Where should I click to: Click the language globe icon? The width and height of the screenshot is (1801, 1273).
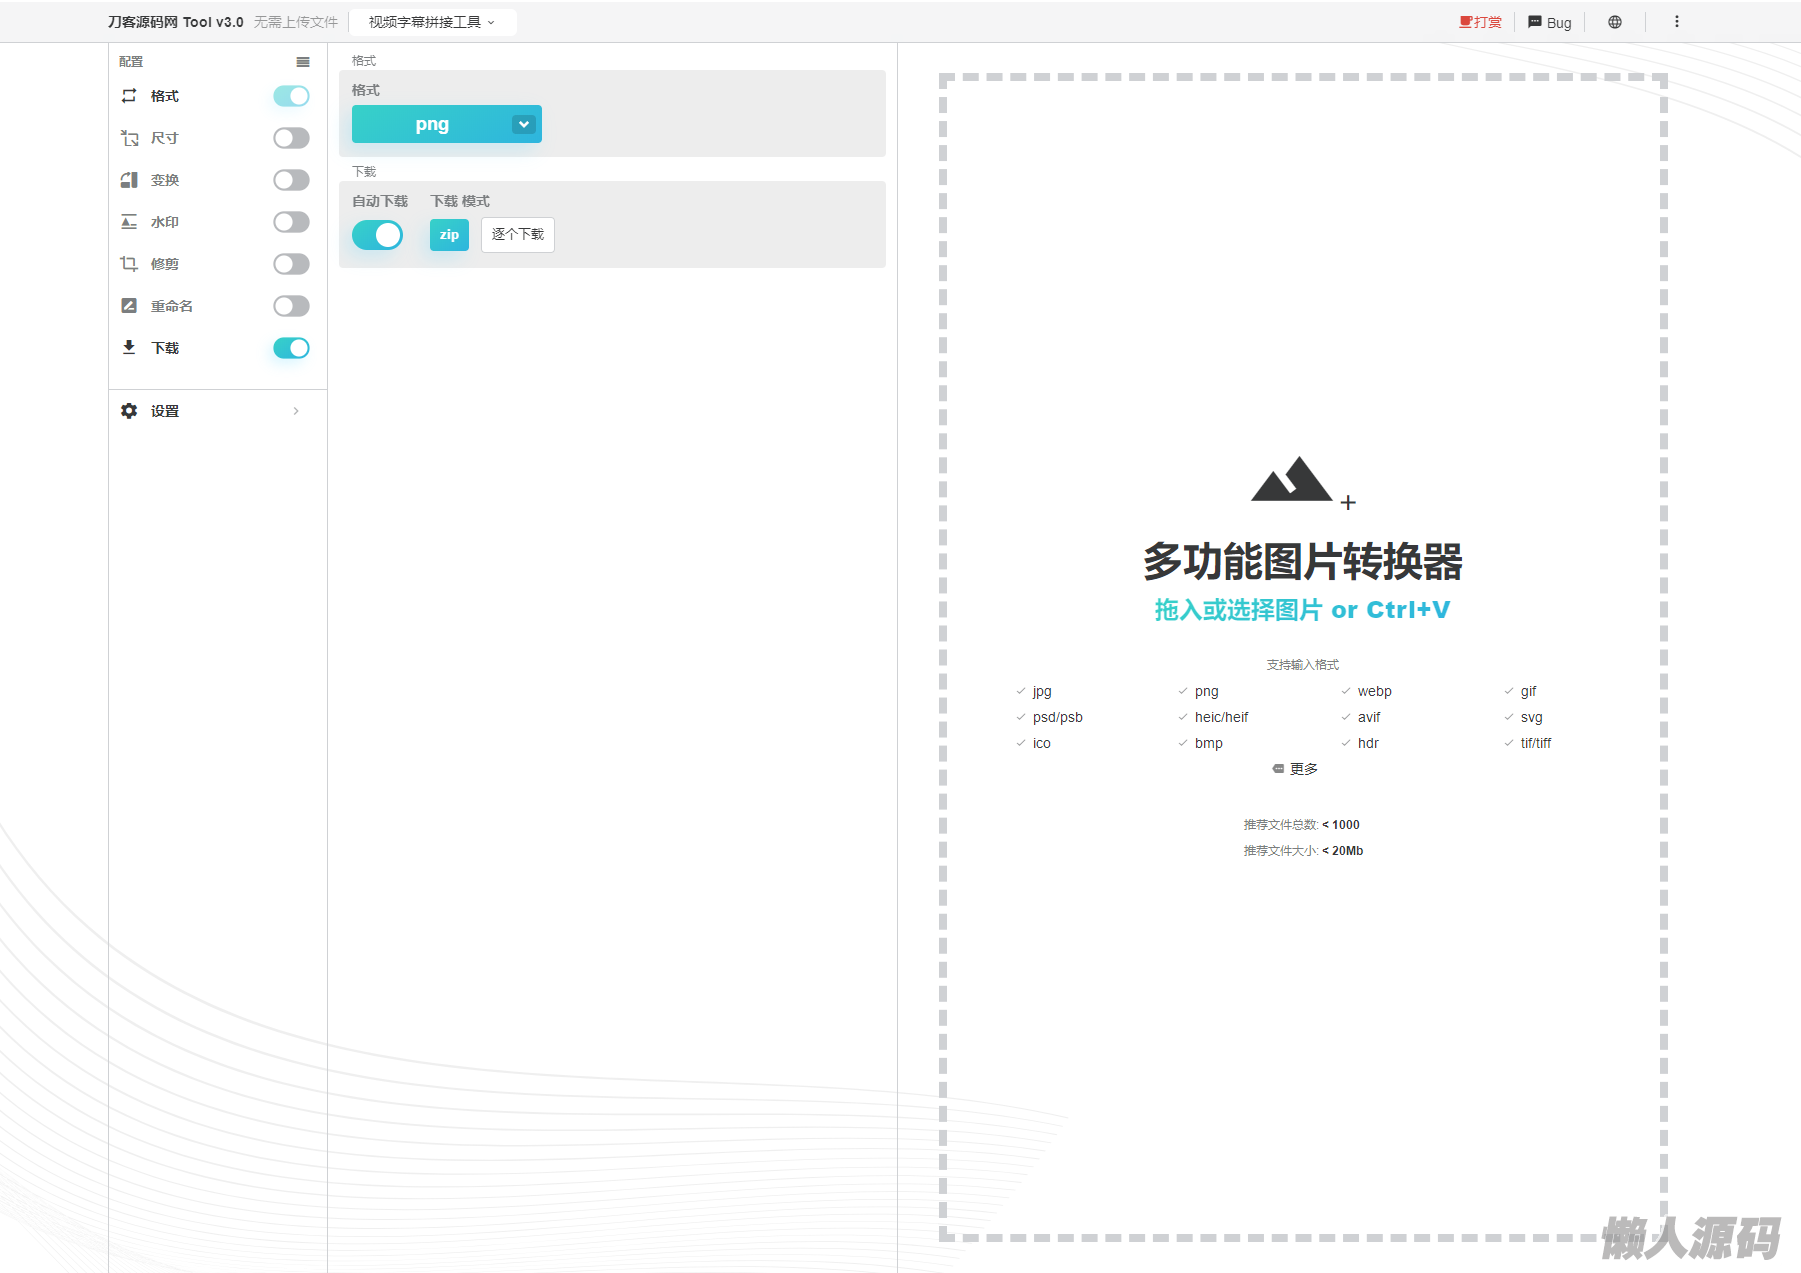point(1615,22)
